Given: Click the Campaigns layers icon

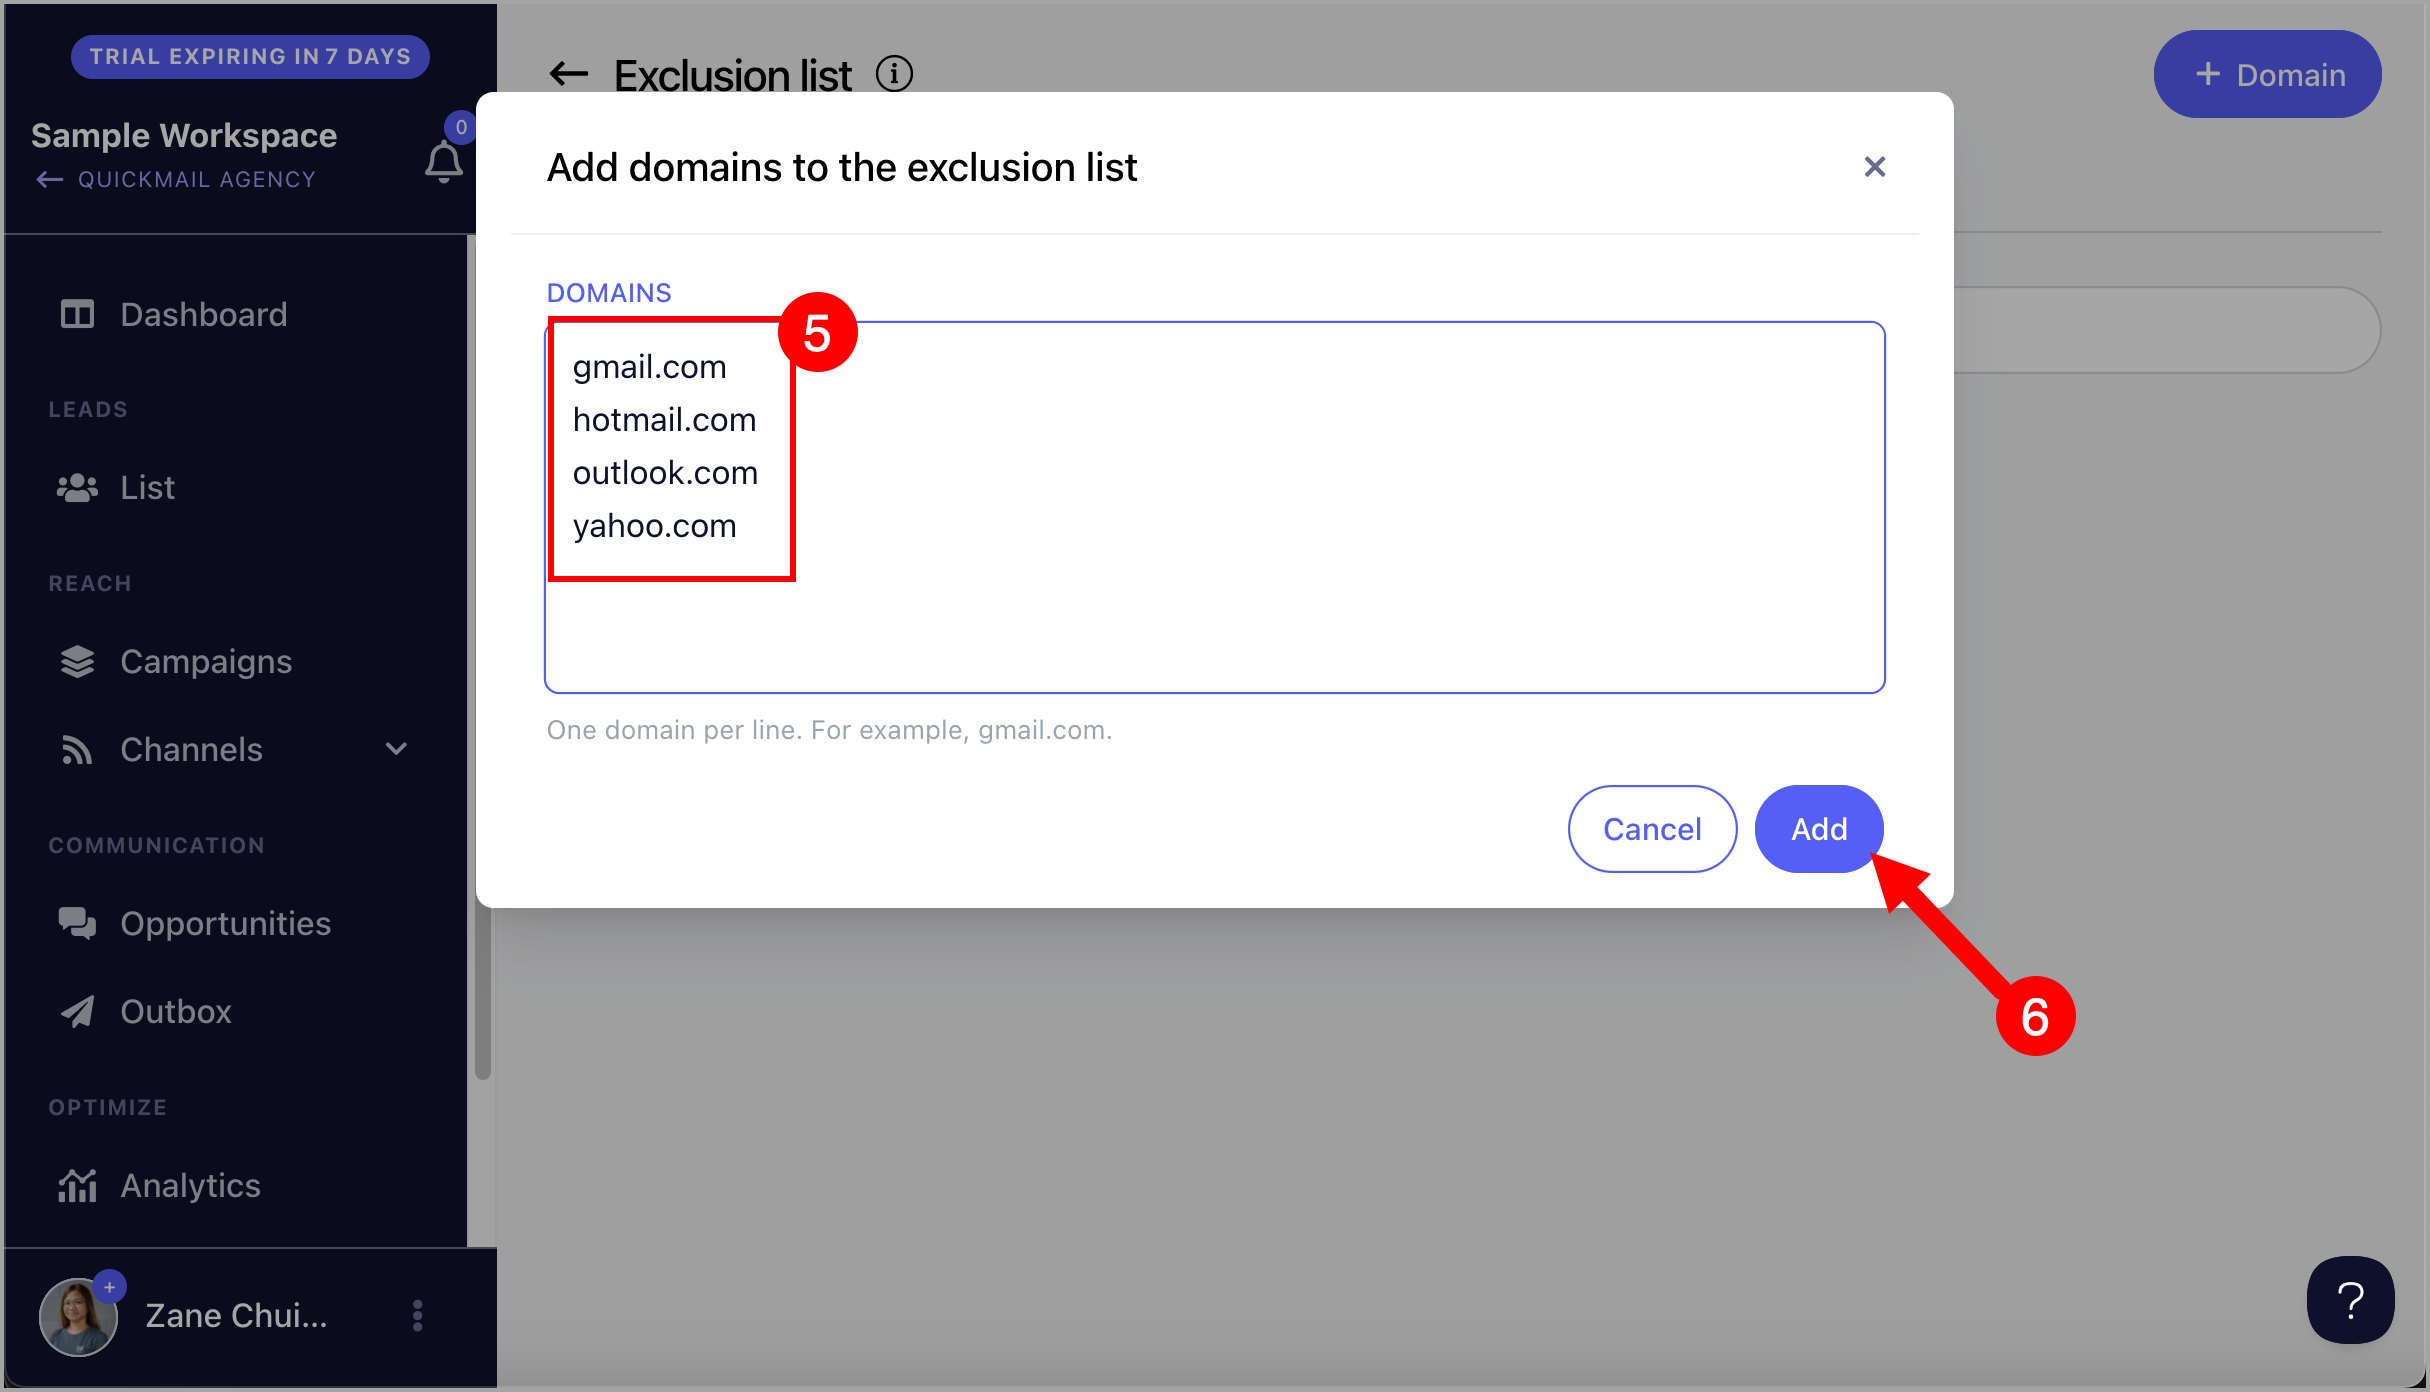Looking at the screenshot, I should click(77, 662).
